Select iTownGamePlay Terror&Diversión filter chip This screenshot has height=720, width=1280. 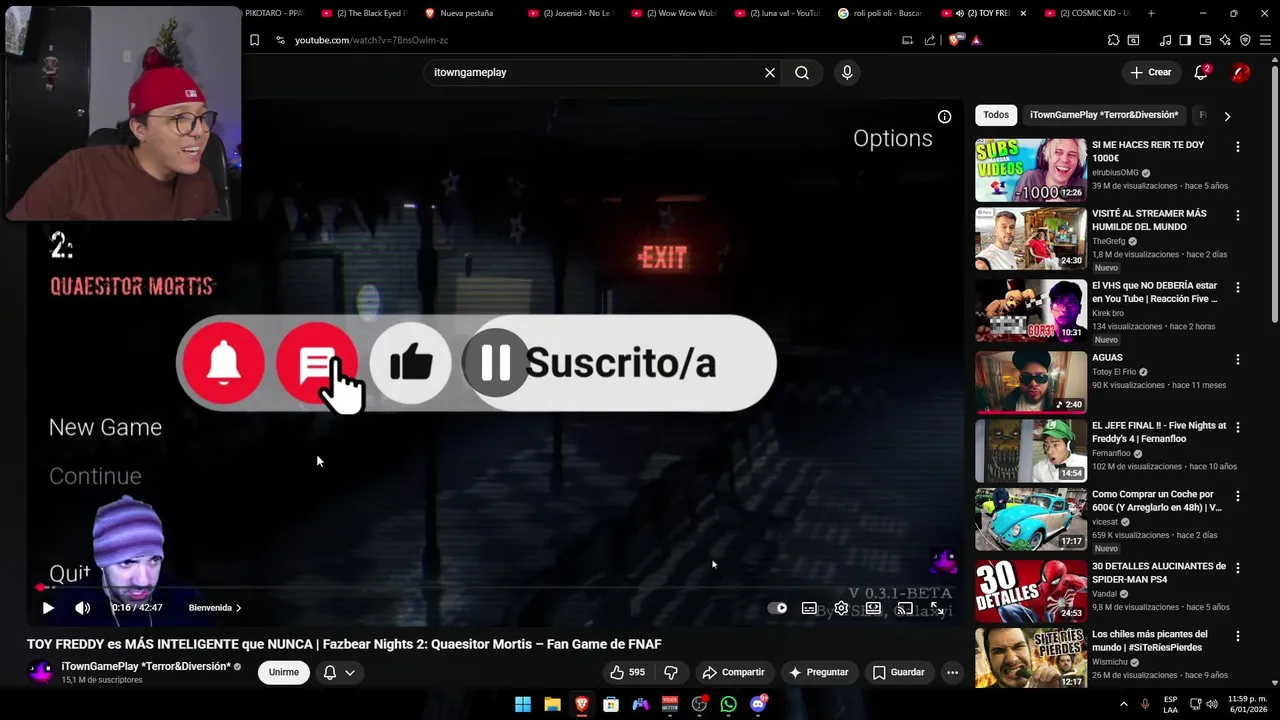pyautogui.click(x=1104, y=115)
